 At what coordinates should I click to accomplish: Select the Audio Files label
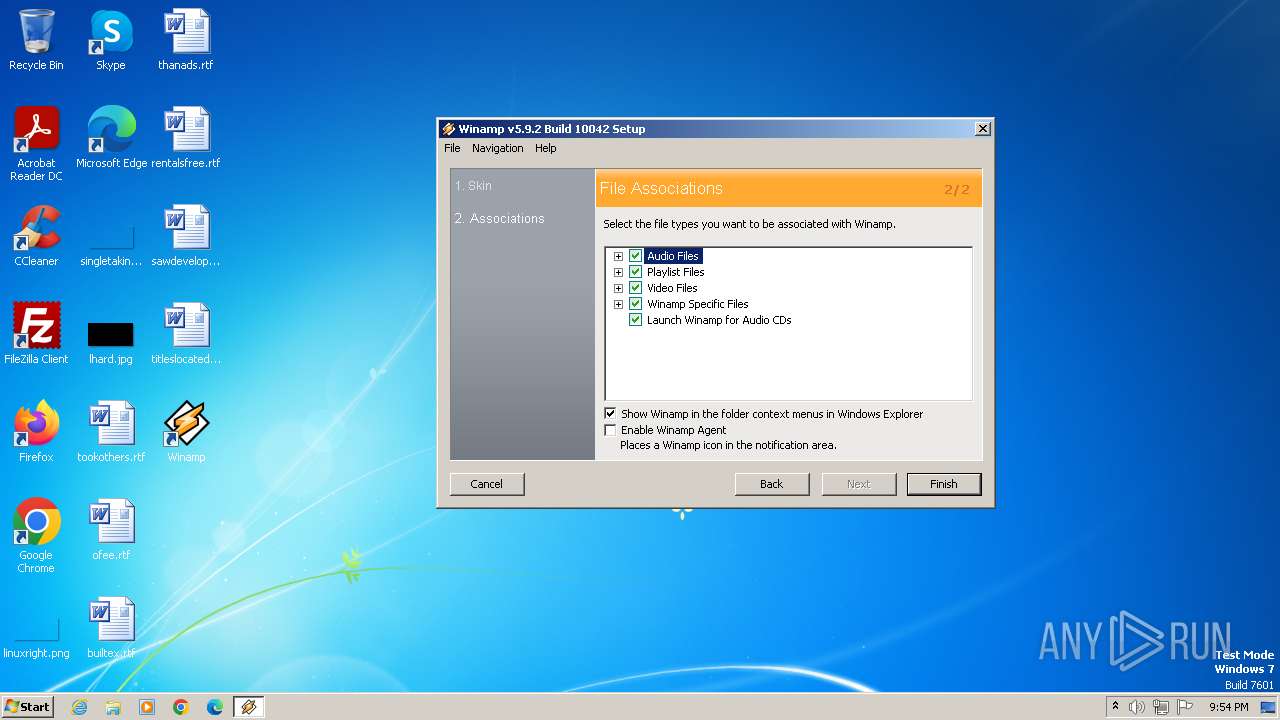[673, 256]
